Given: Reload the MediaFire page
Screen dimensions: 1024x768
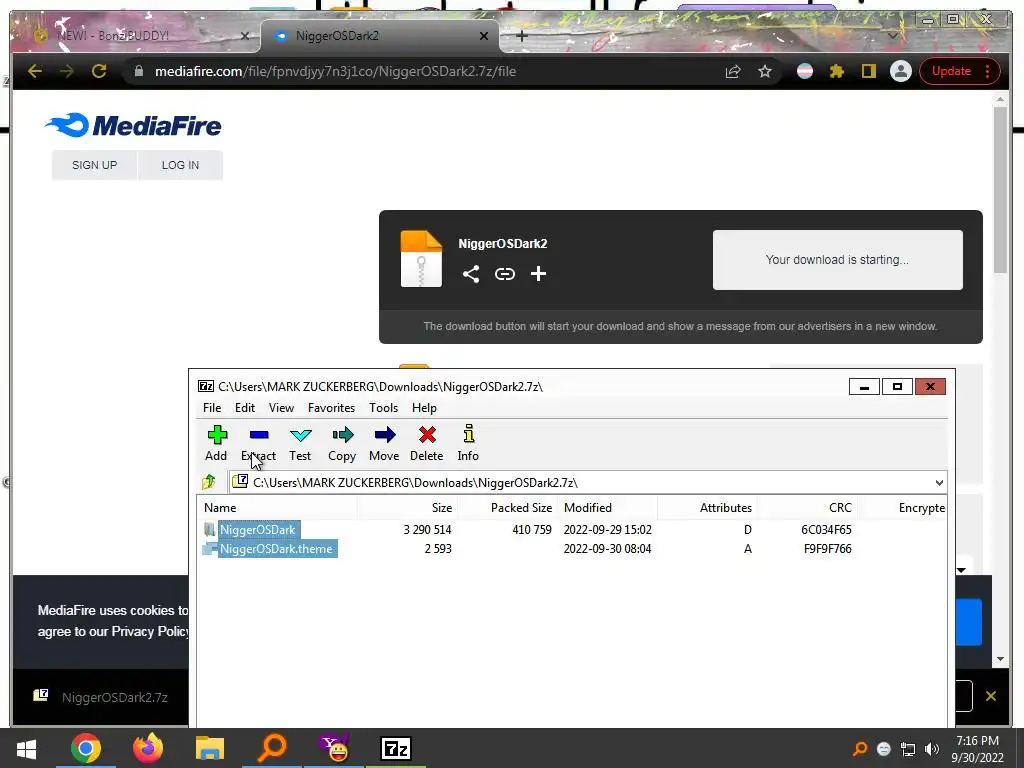Looking at the screenshot, I should point(99,71).
